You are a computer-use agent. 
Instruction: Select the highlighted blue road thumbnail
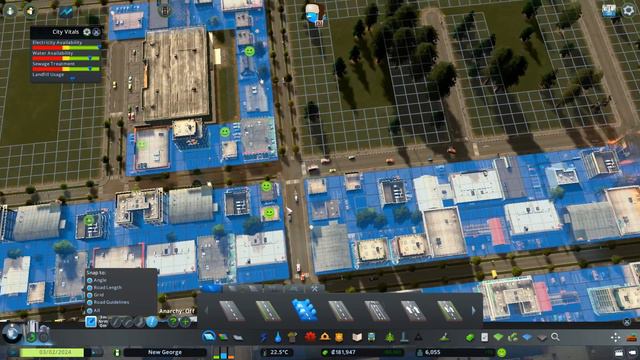pos(304,310)
